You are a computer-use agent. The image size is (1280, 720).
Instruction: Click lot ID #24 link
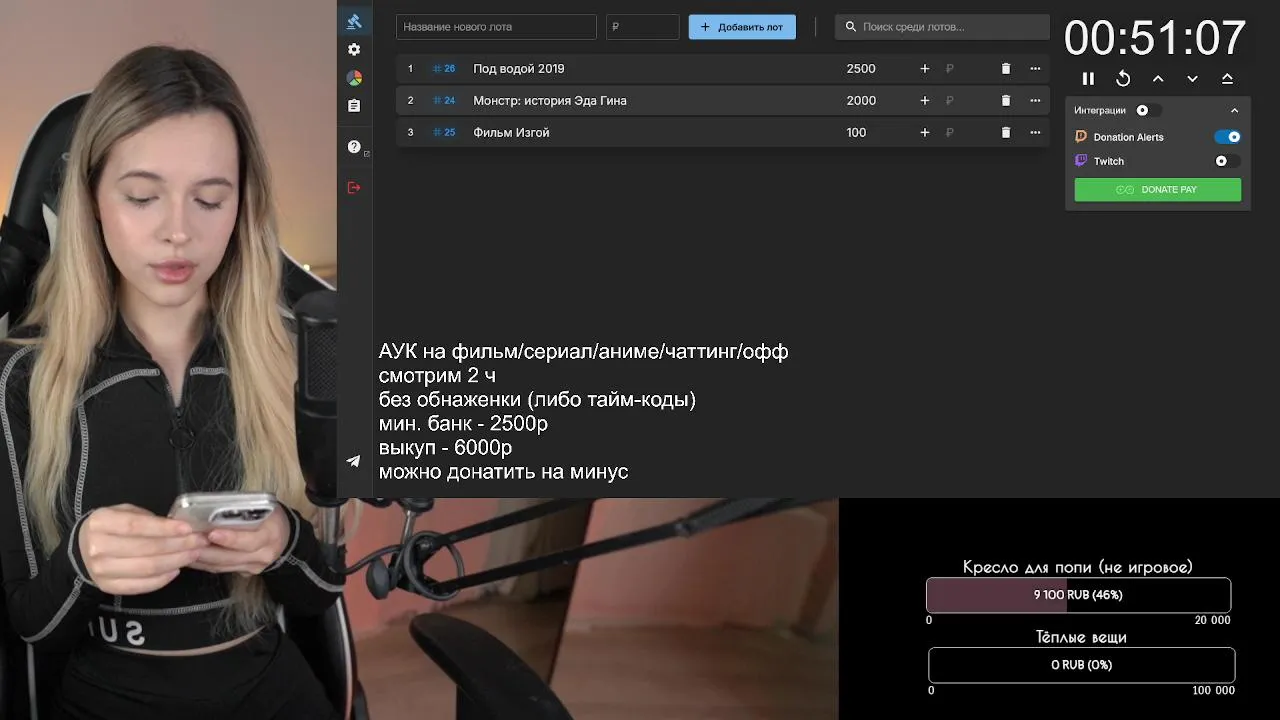click(444, 101)
